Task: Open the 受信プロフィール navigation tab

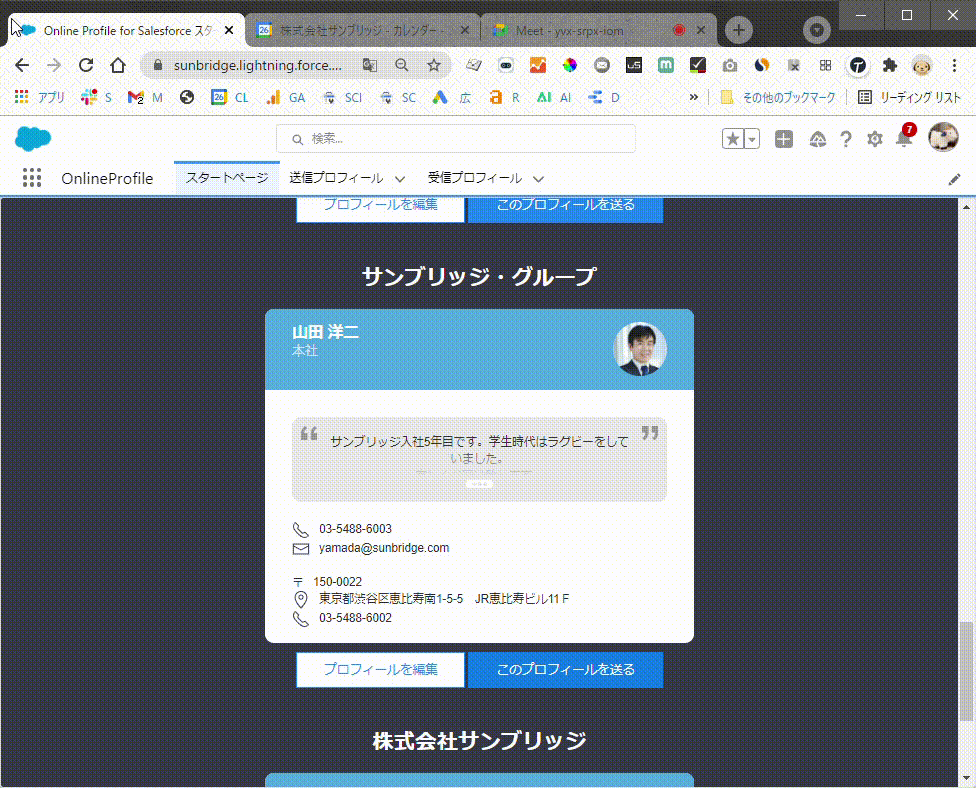Action: coord(475,178)
